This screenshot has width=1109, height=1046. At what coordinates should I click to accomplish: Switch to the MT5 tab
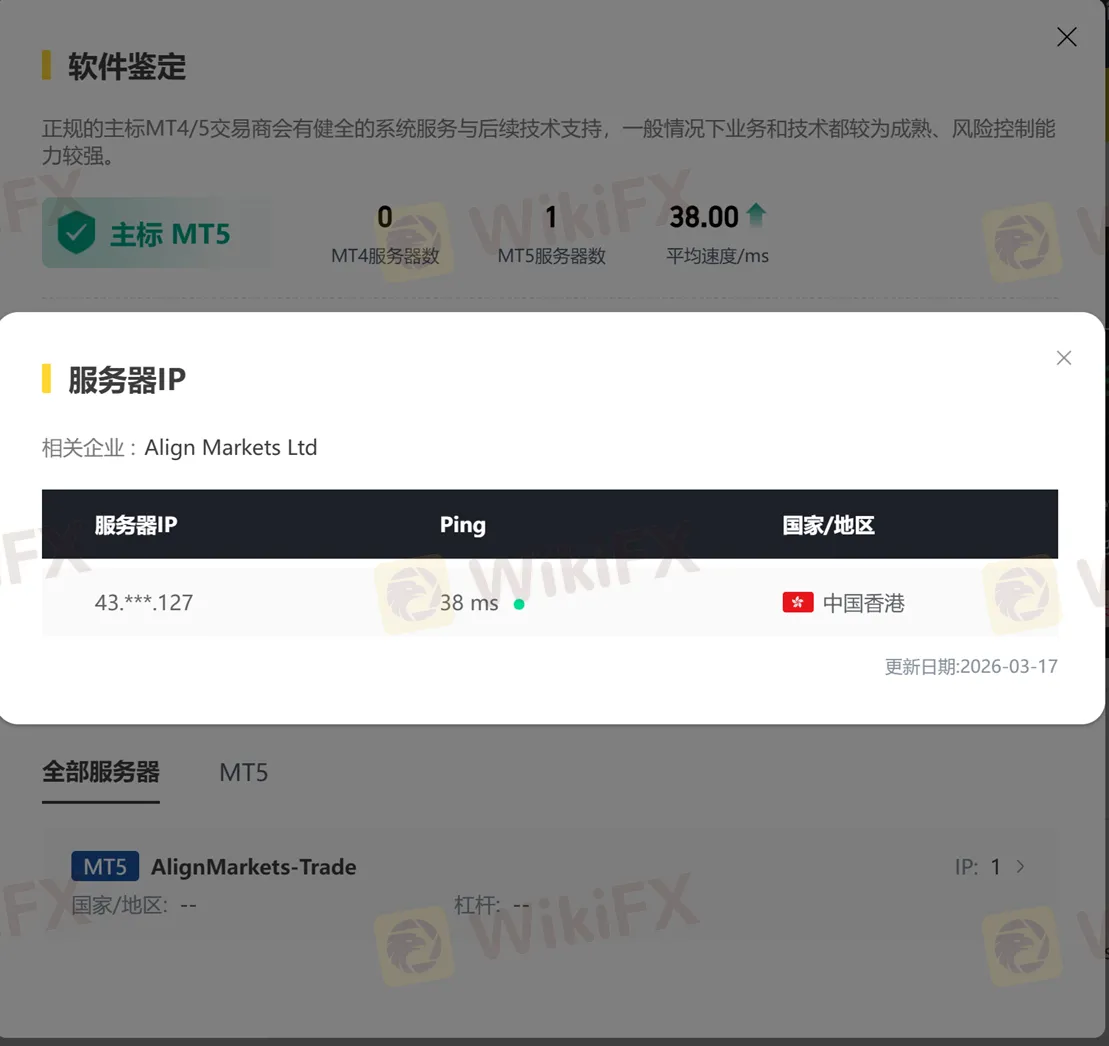(x=243, y=772)
